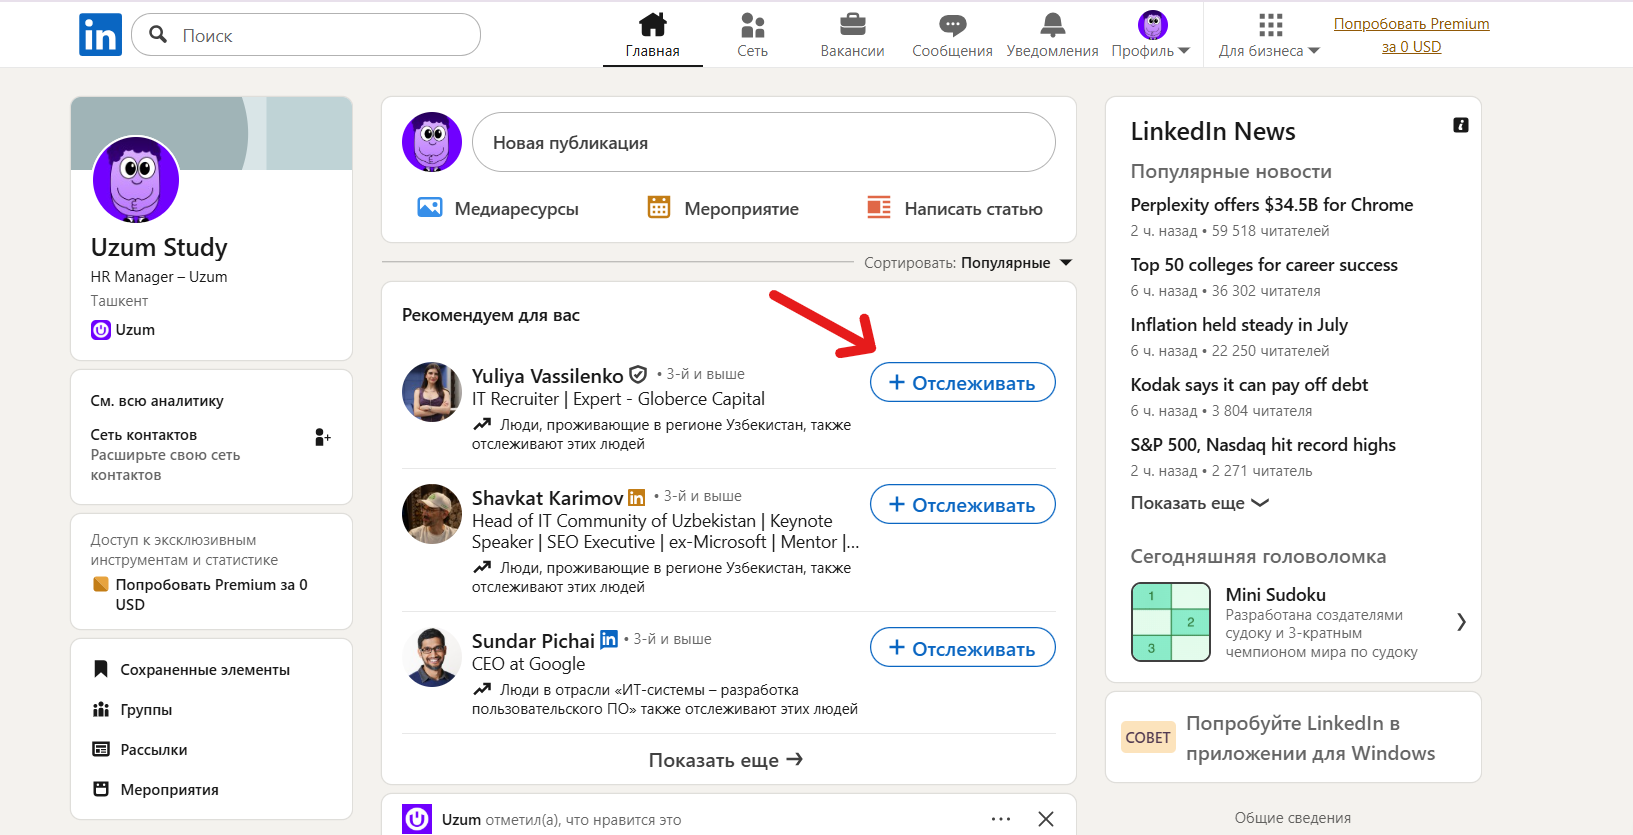Follow Shavkat Karimov with Отслеживать
Screen dimensions: 1633x835
click(x=962, y=504)
